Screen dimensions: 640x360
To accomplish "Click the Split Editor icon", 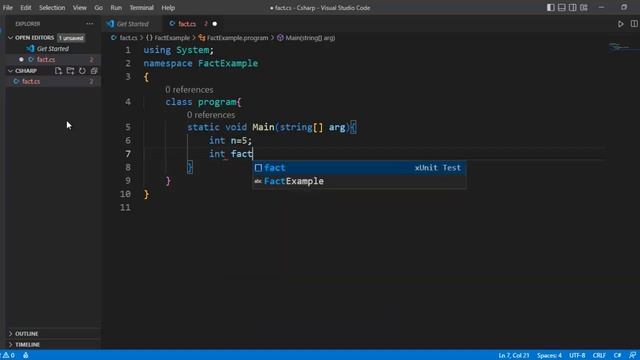I will [634, 24].
